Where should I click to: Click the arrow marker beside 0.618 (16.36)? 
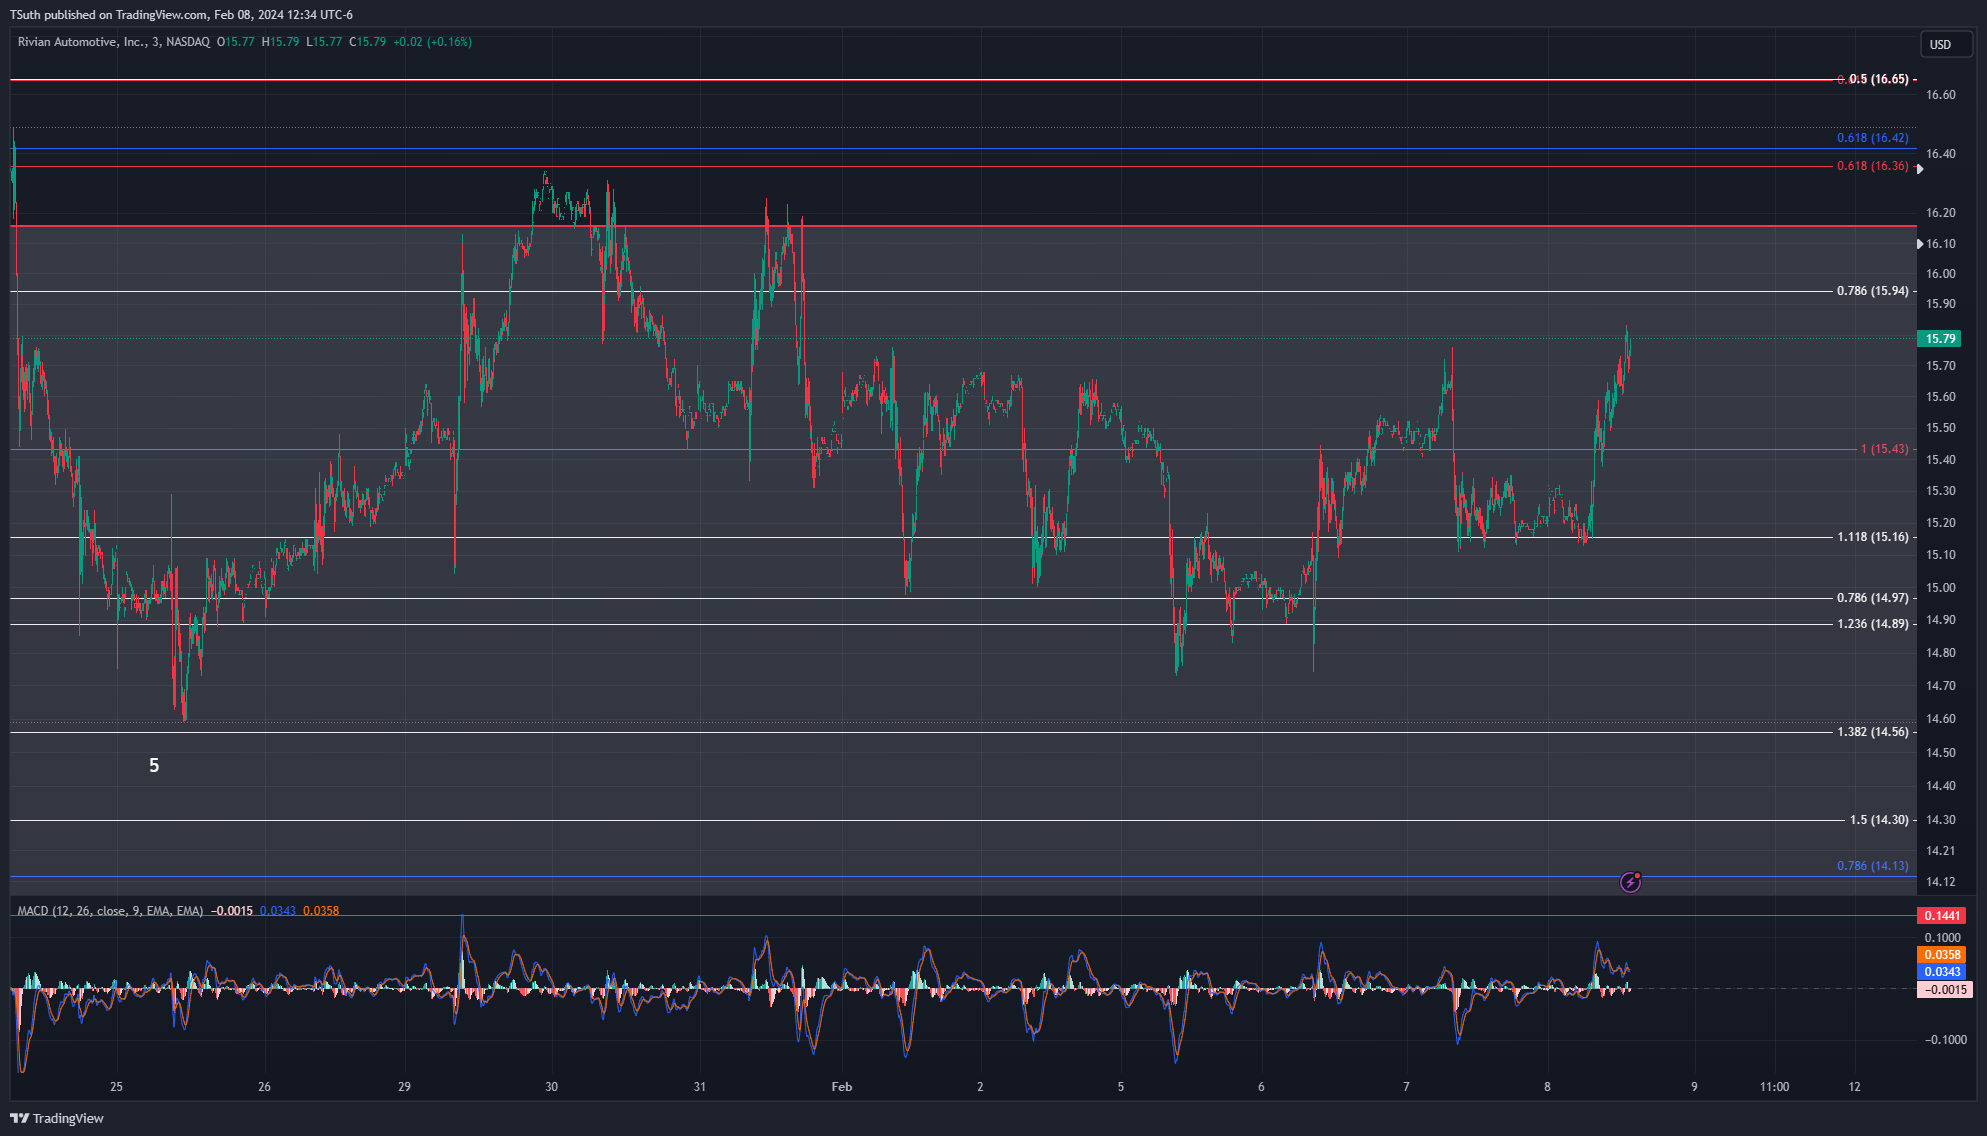[1919, 169]
